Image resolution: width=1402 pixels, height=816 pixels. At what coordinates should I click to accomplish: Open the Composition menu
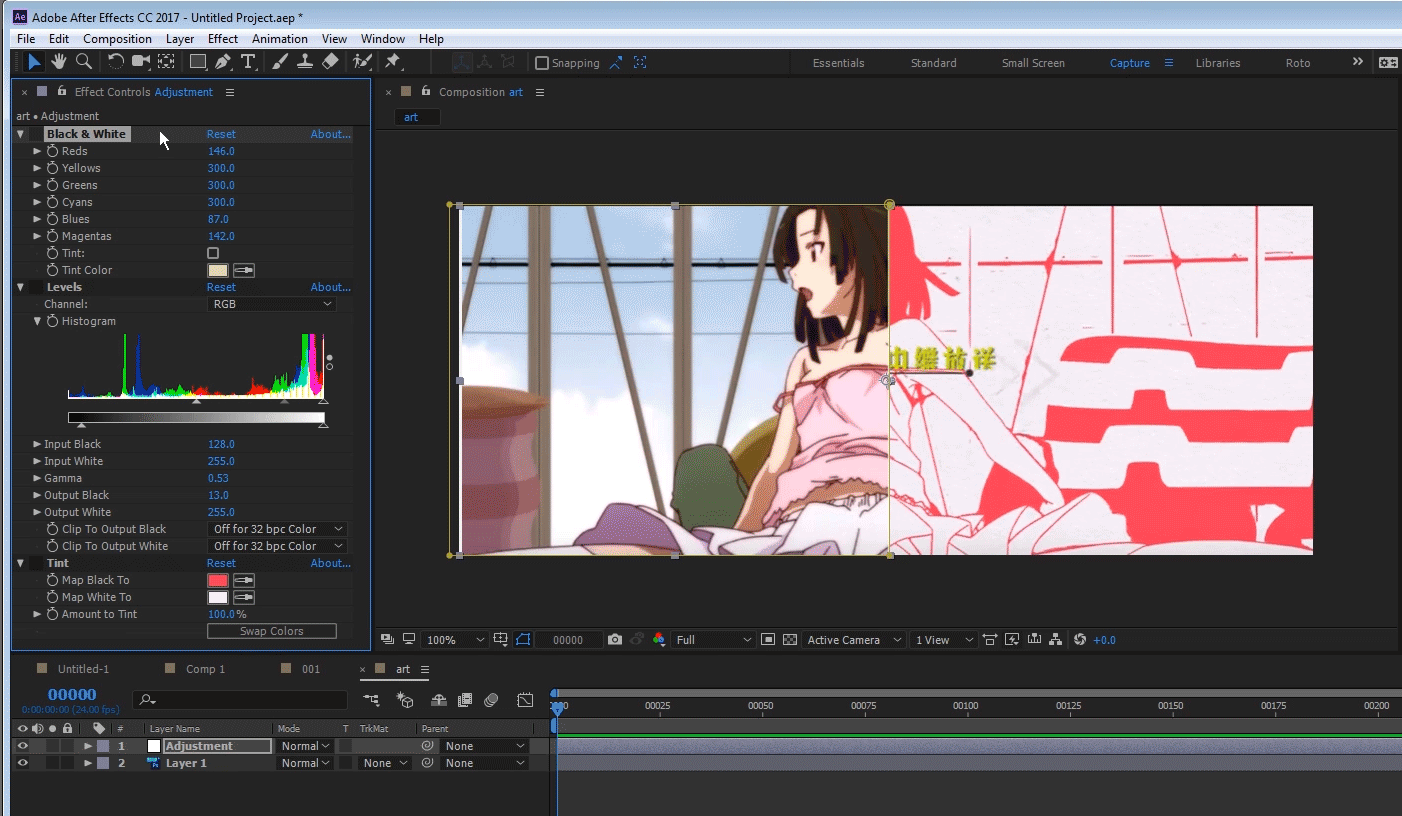(x=118, y=39)
